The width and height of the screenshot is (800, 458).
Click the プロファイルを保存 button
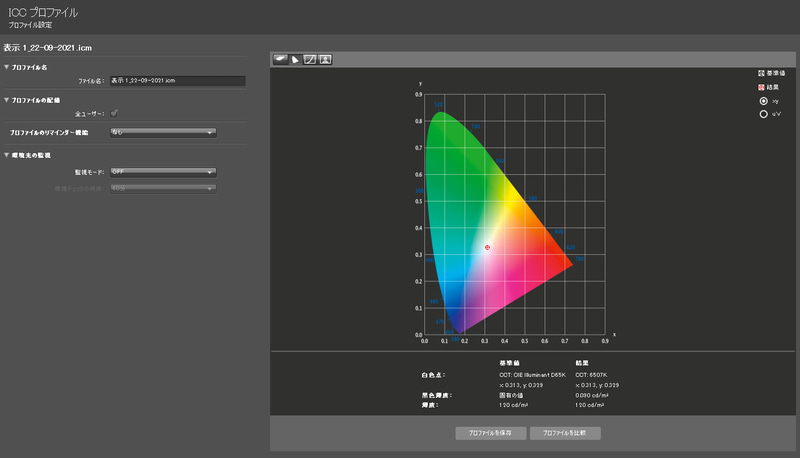click(490, 433)
